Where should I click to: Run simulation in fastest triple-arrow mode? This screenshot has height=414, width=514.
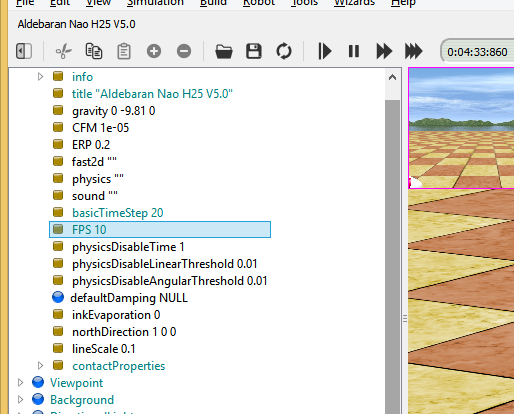[414, 51]
